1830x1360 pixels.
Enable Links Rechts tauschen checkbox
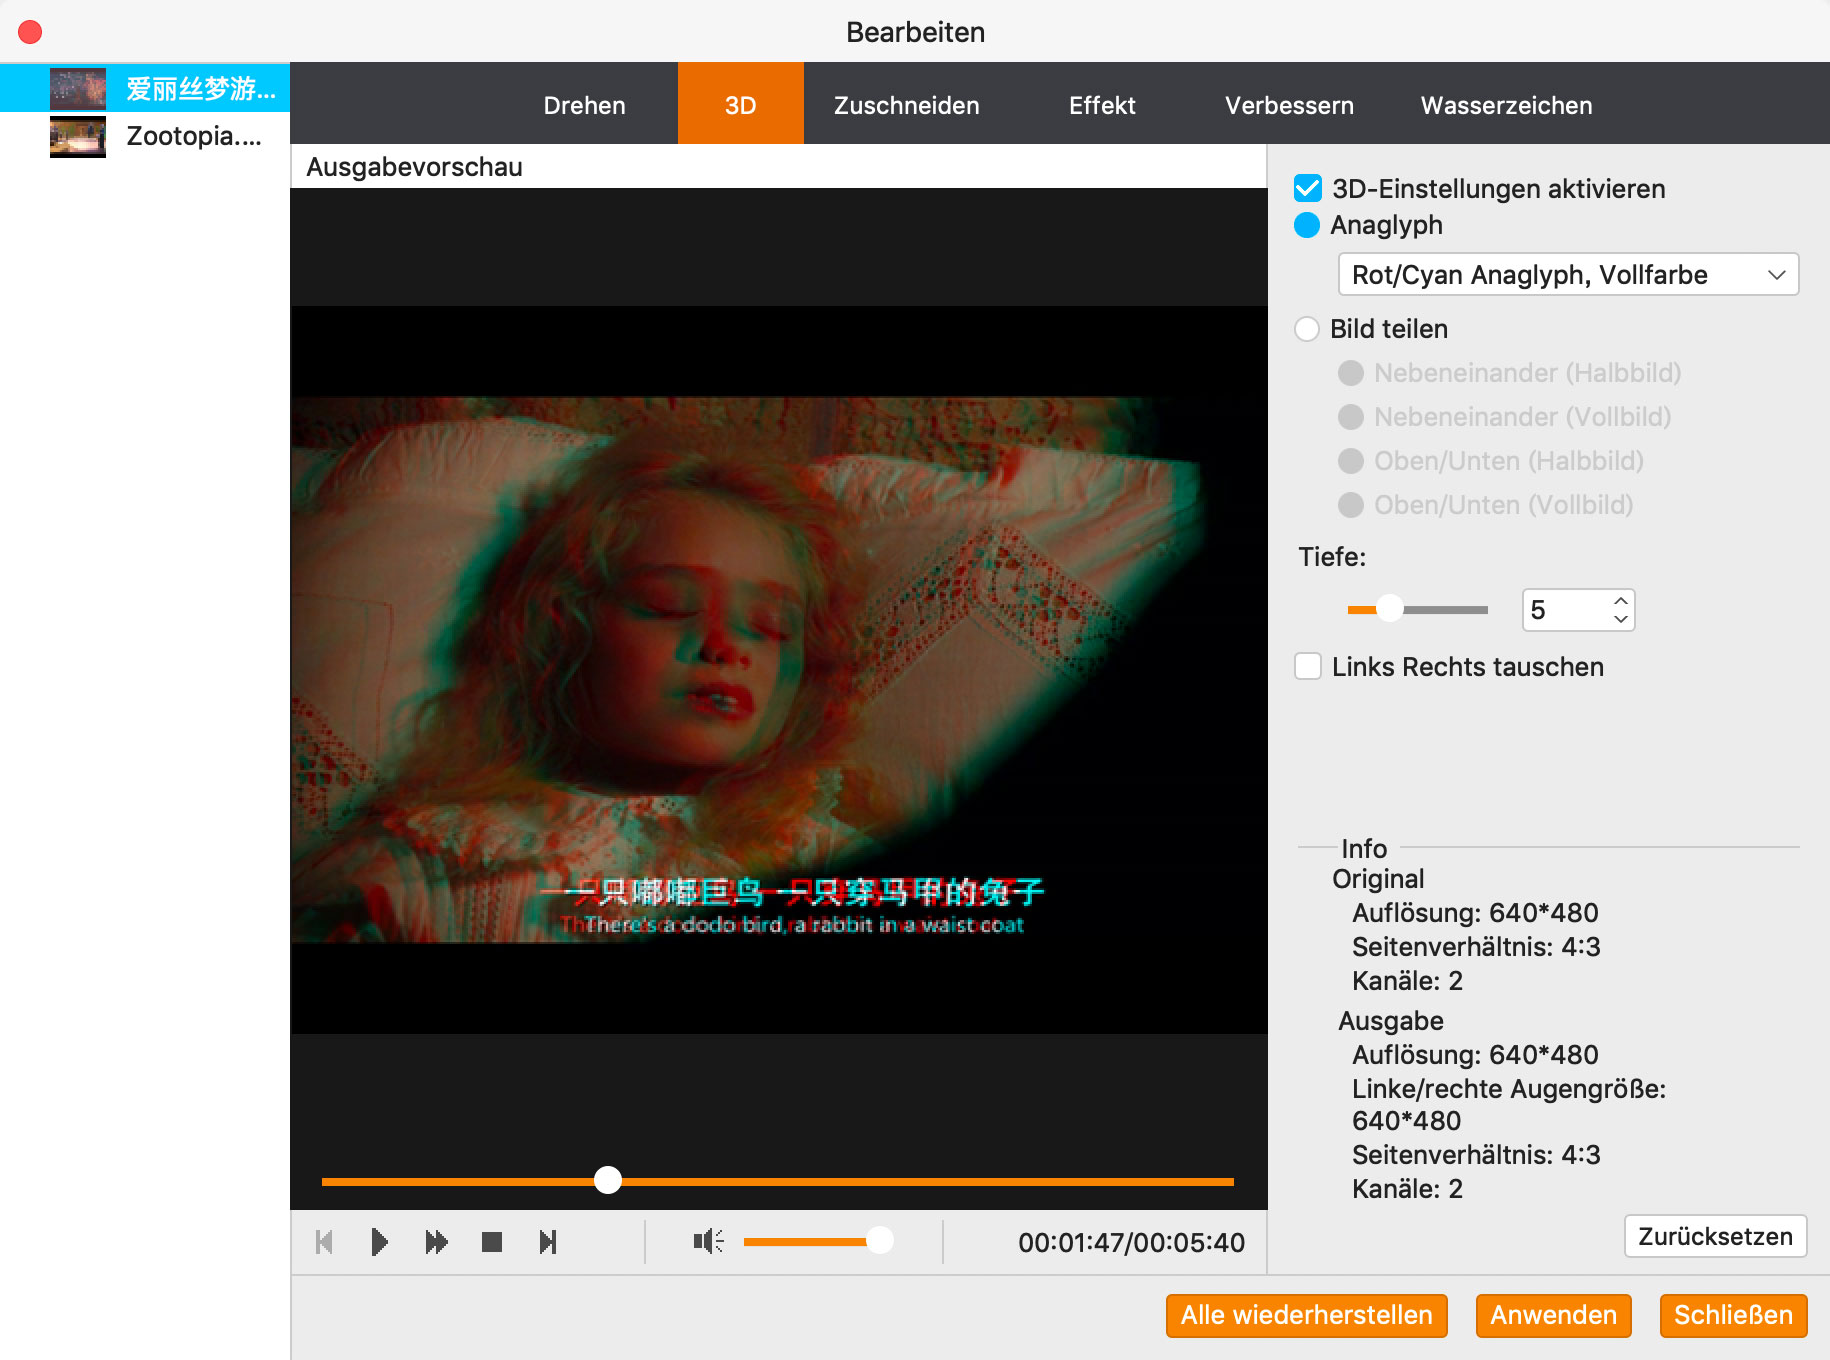[1308, 666]
